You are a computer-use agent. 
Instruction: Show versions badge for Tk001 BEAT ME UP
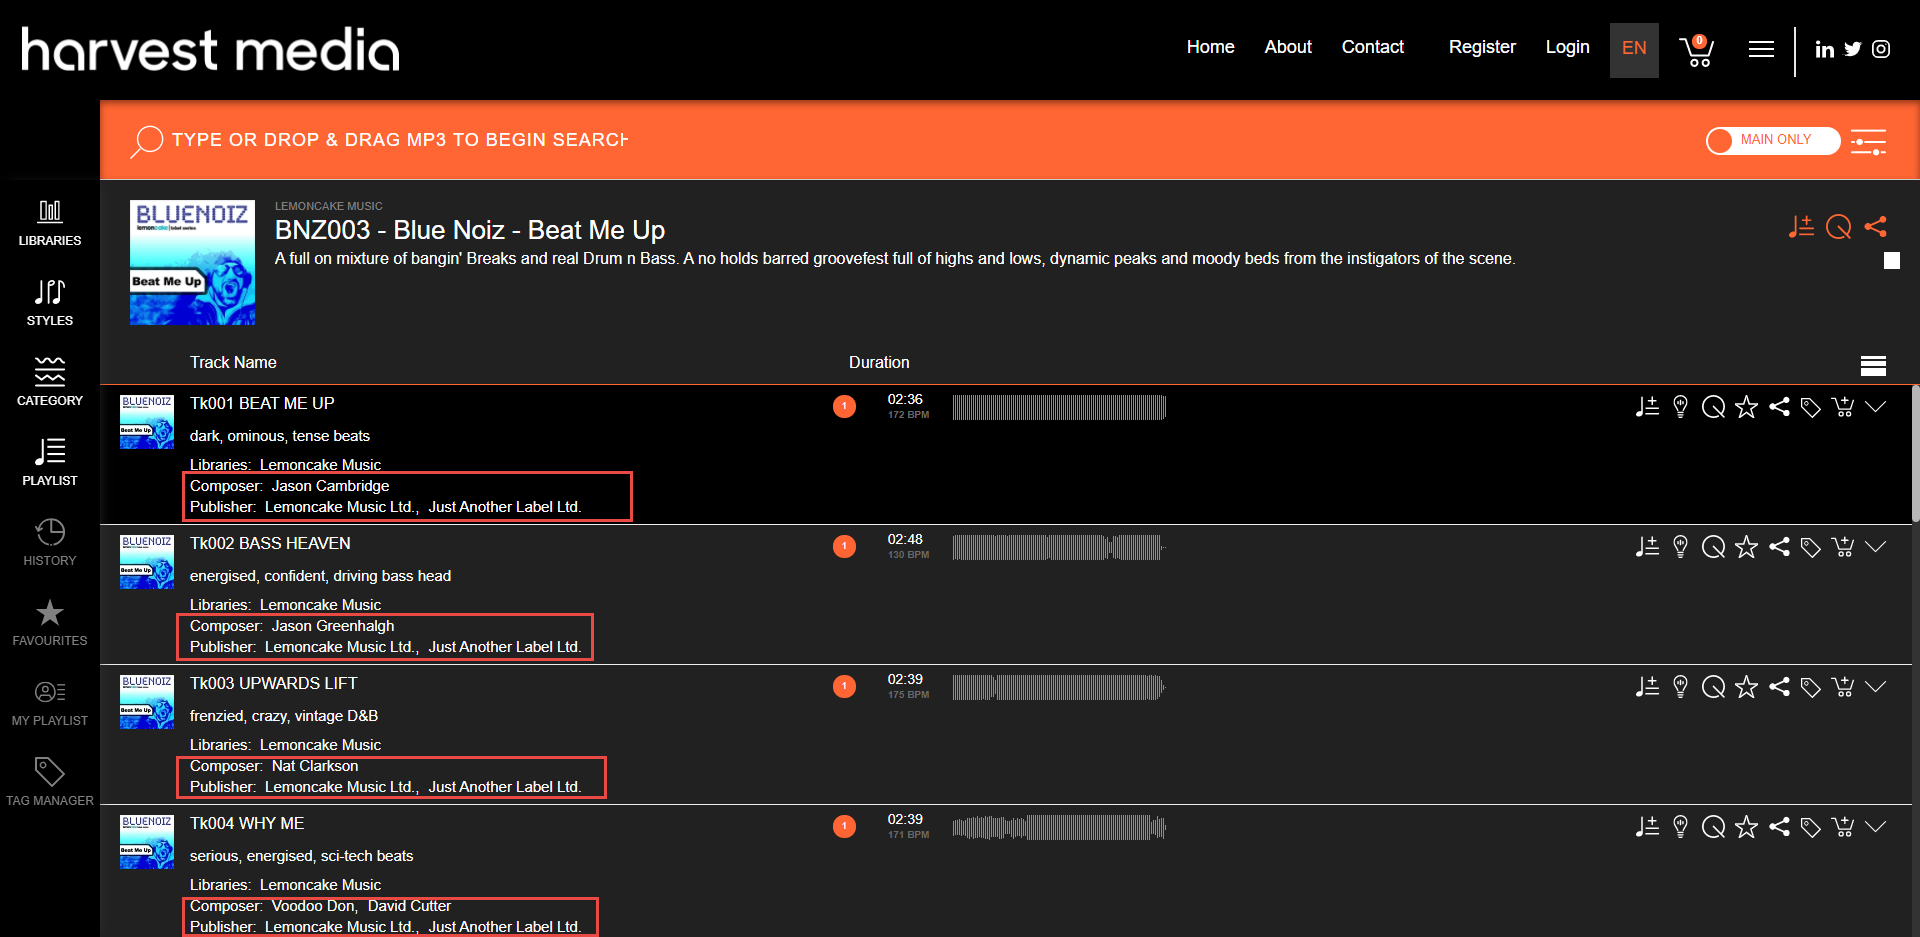[x=845, y=407]
